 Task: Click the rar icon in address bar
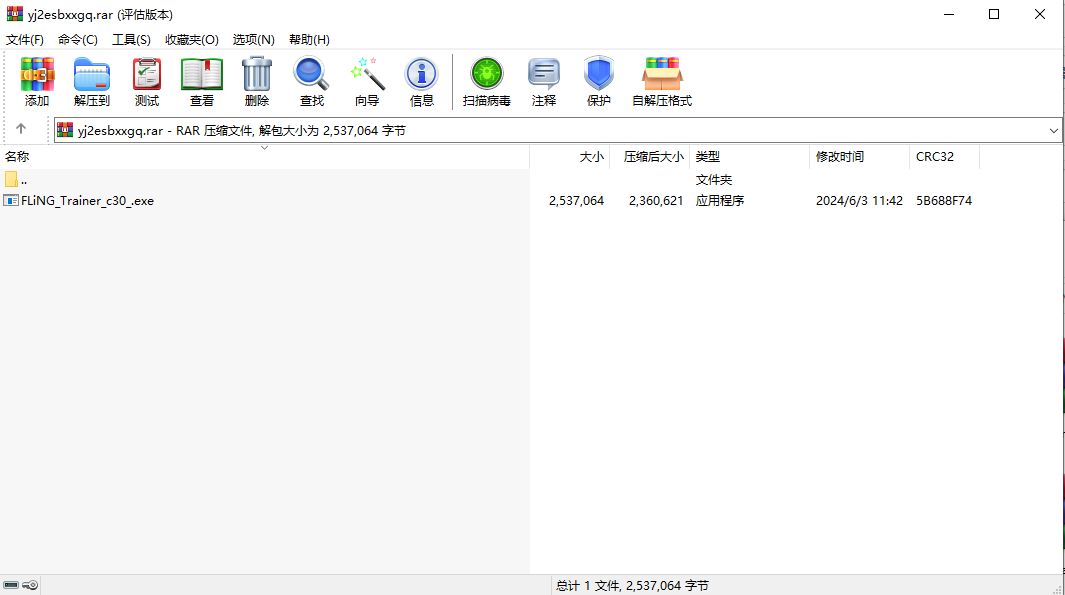click(x=65, y=130)
